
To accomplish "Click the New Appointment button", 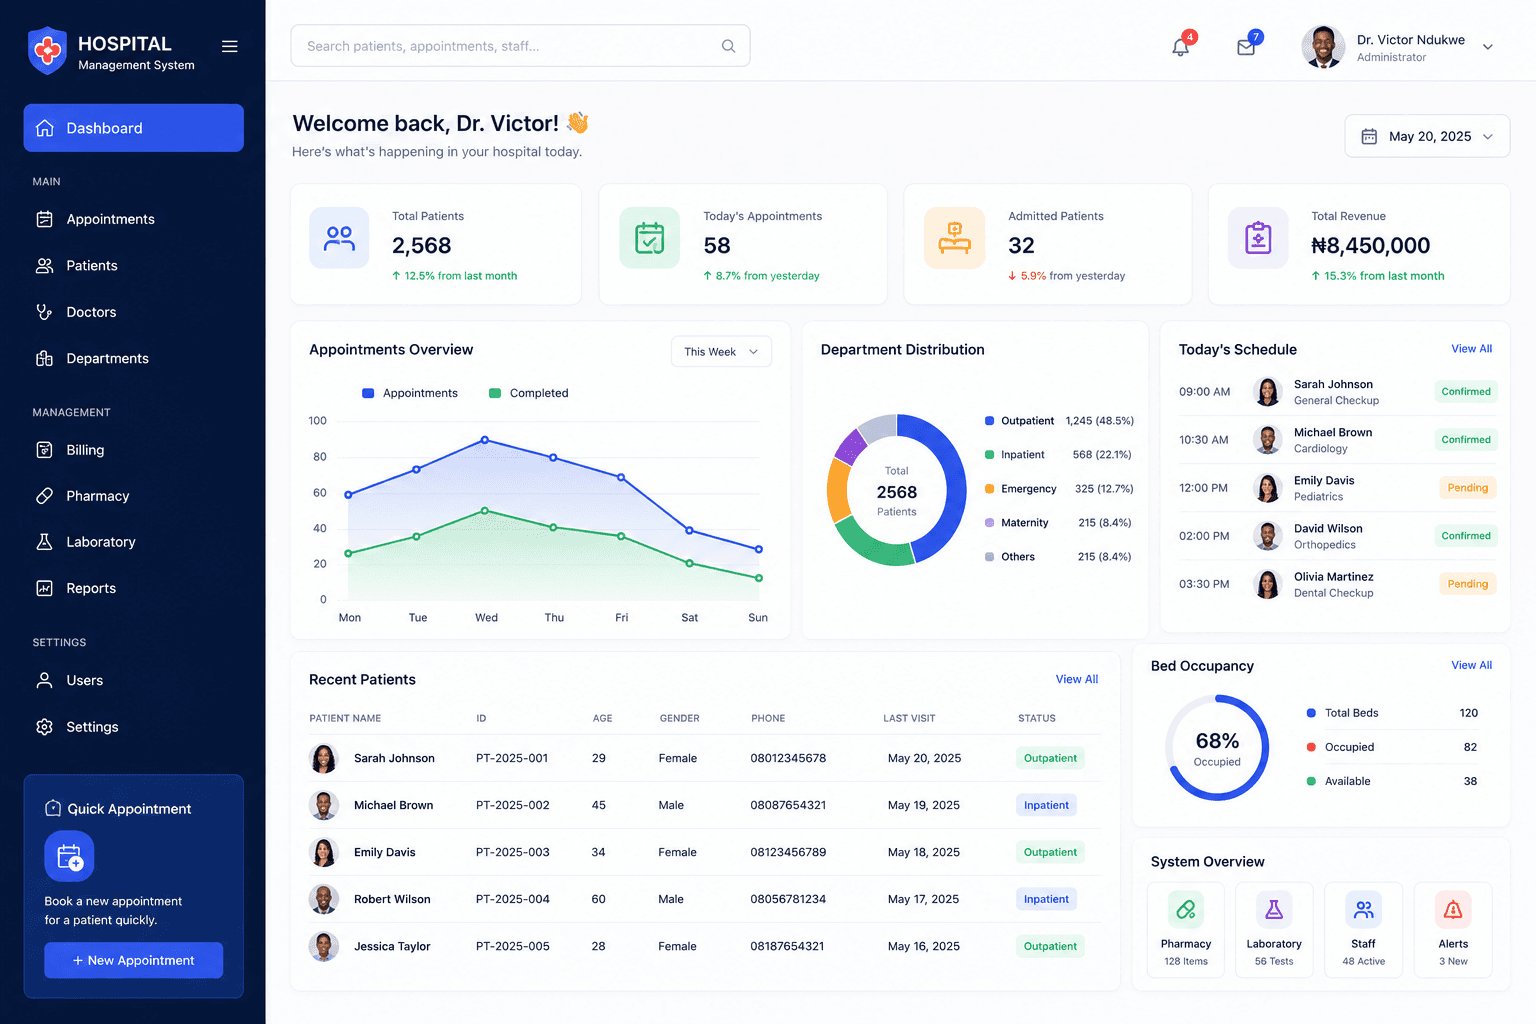I will 133,960.
